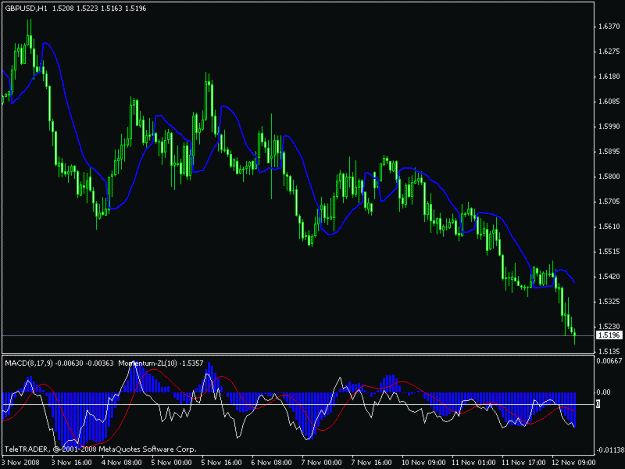Select the 1.6180 price axis label
This screenshot has height=469, width=625.
pos(609,77)
